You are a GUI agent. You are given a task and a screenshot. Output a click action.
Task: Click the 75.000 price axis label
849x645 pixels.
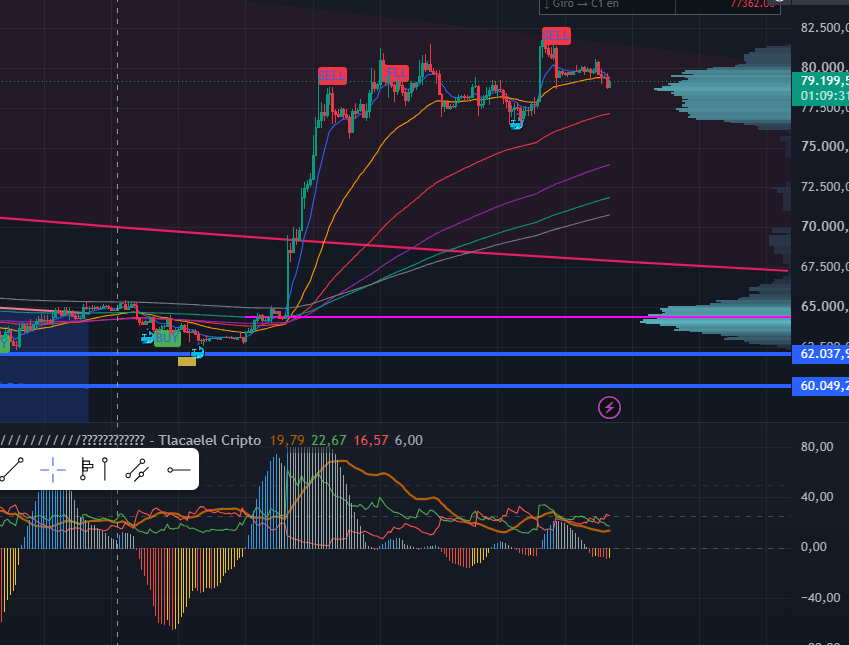824,146
